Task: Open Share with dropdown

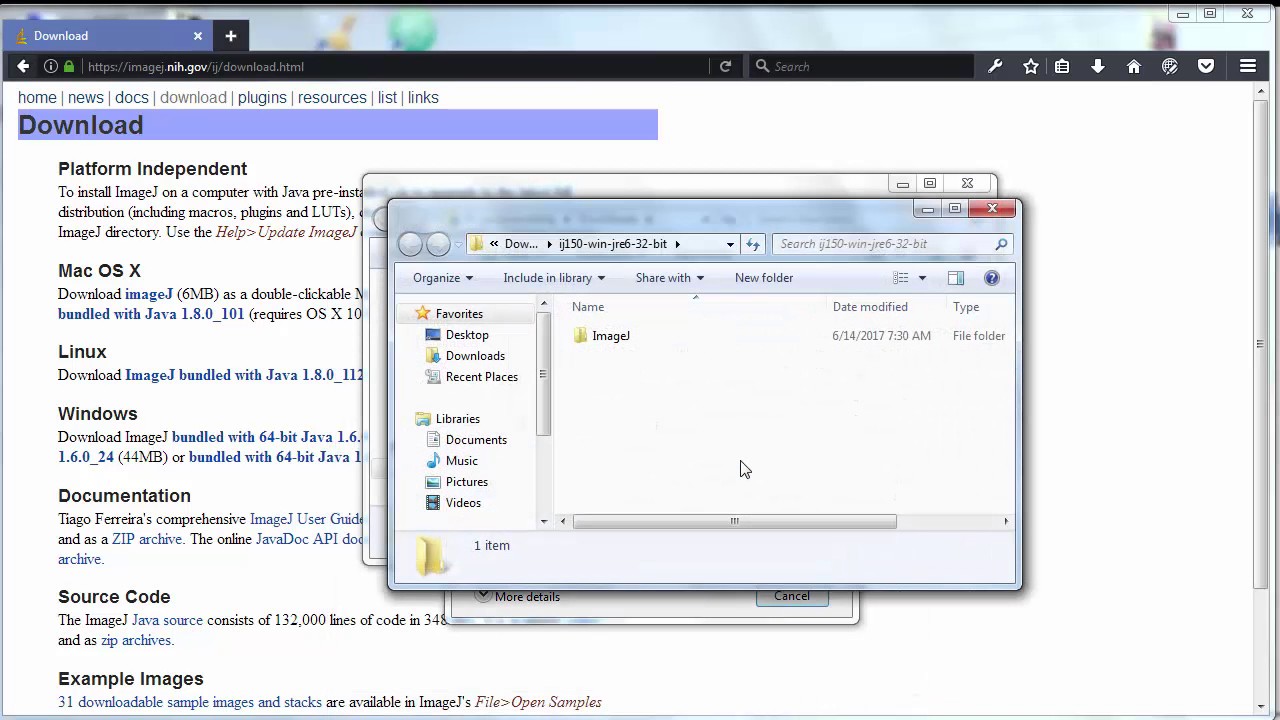Action: coord(670,278)
